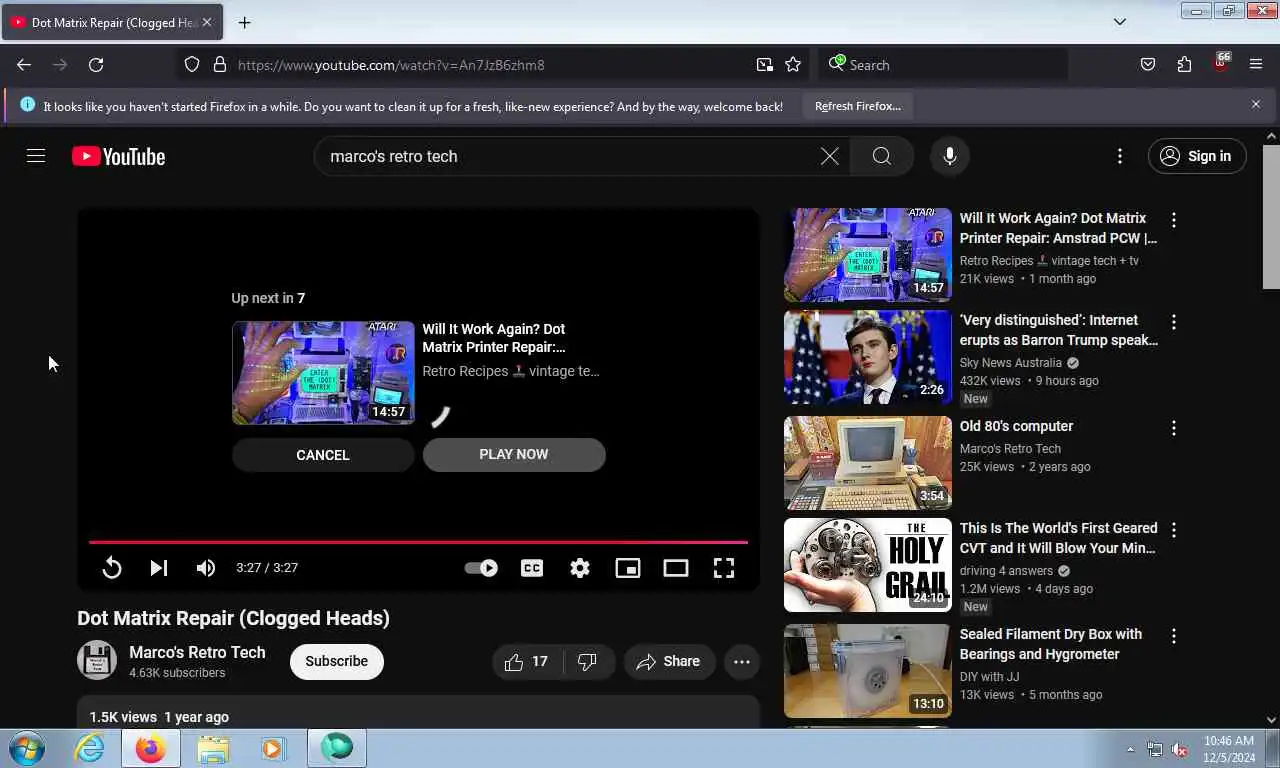Dislike this video
This screenshot has width=1280, height=768.
588,661
